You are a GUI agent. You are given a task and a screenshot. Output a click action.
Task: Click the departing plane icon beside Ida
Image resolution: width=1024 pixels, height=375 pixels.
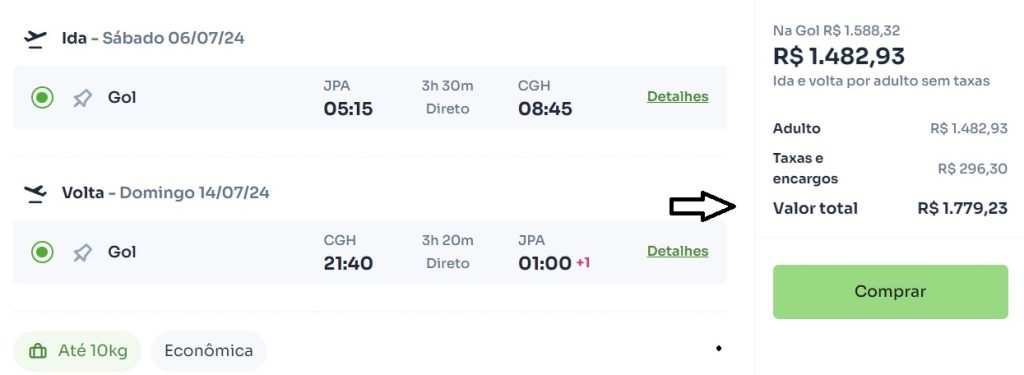pyautogui.click(x=35, y=39)
